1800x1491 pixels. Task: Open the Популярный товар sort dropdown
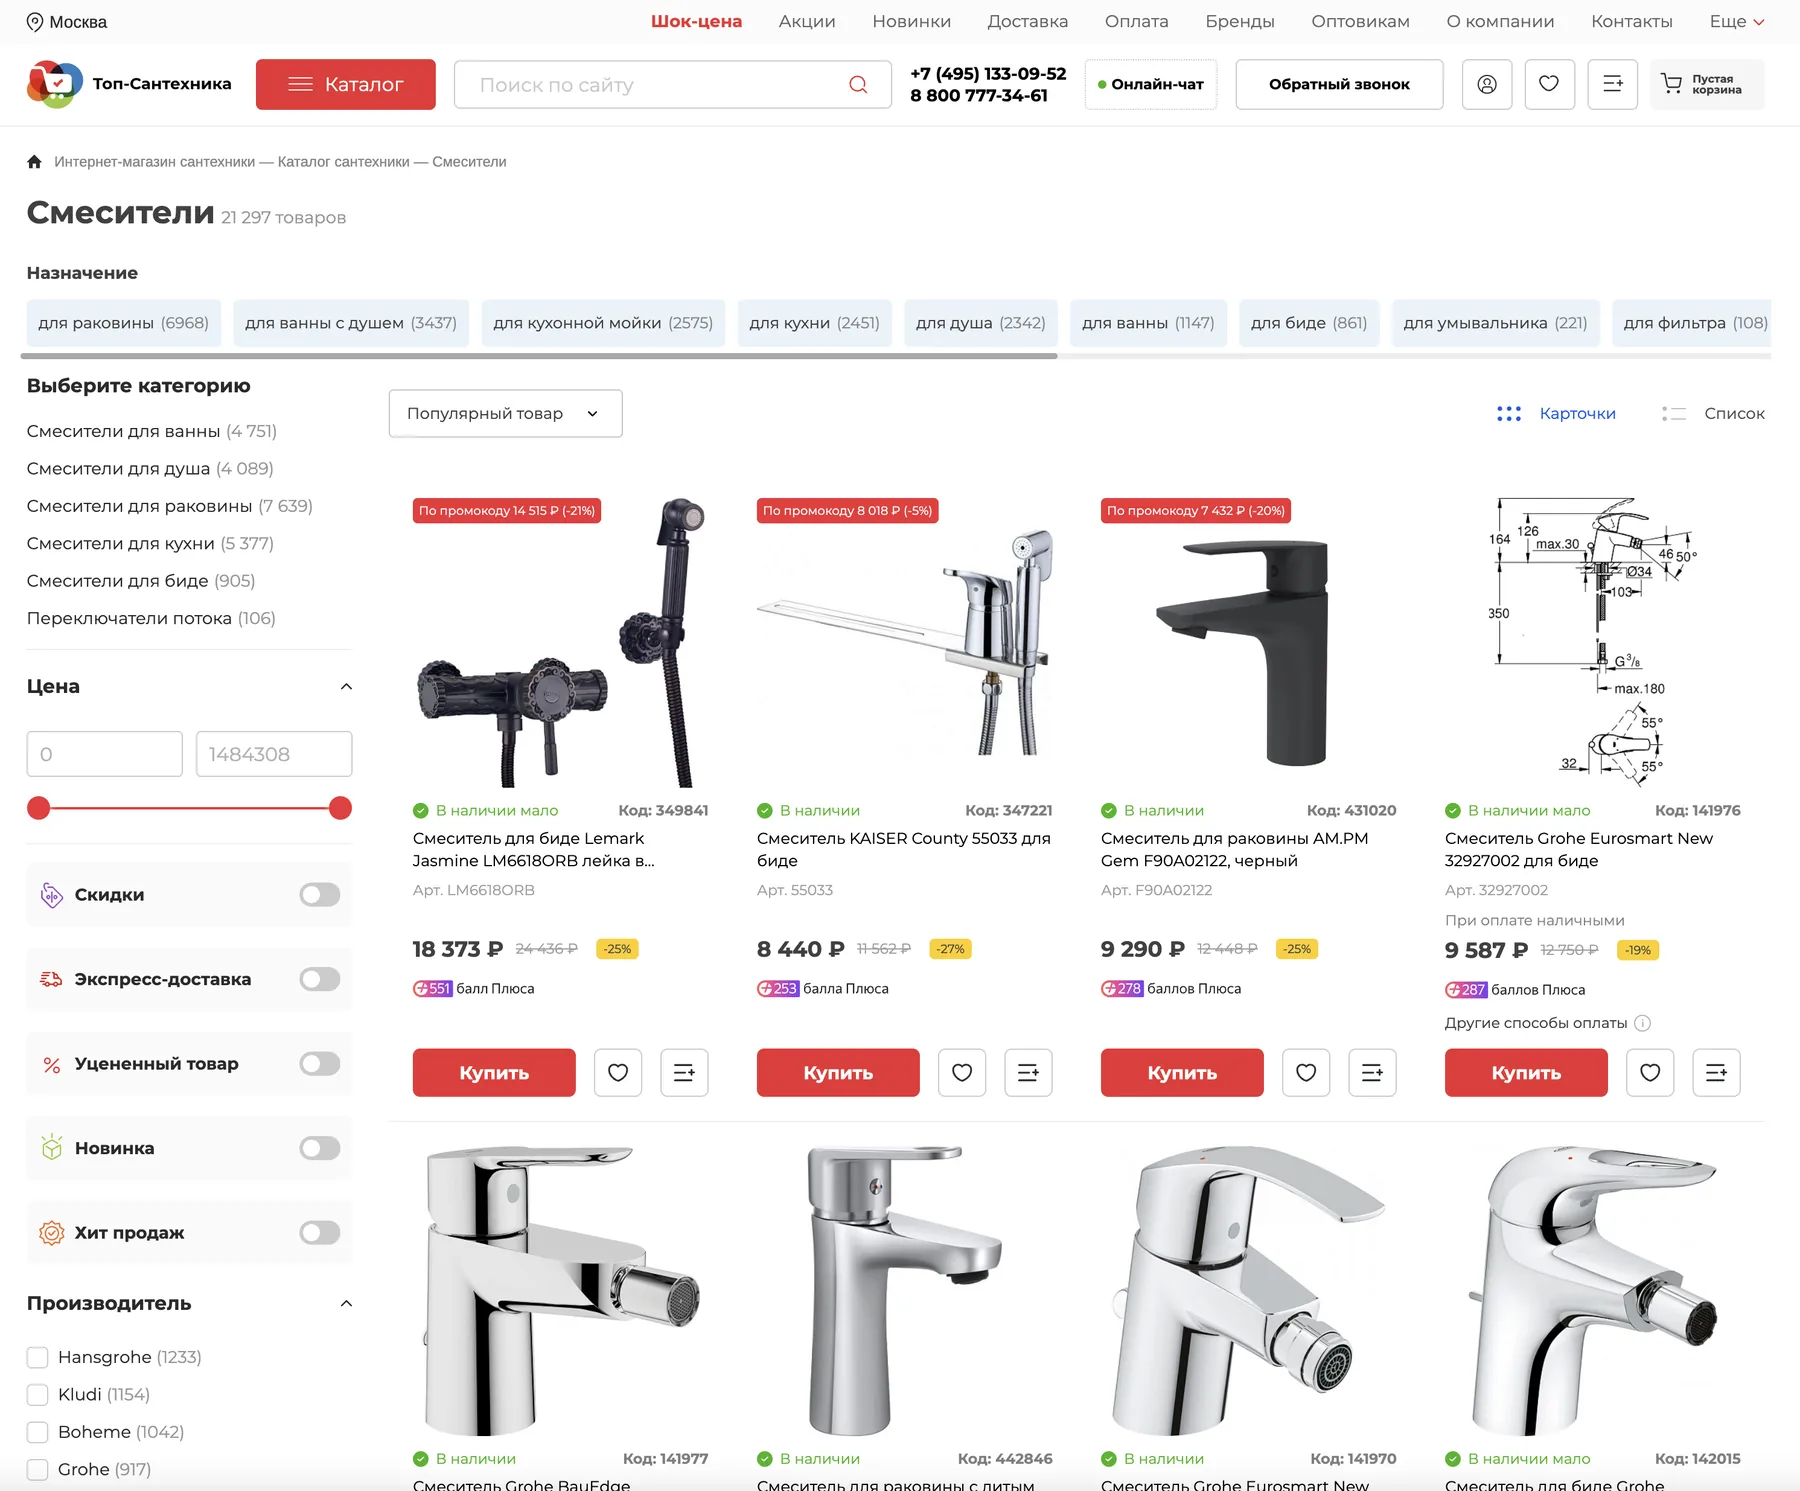[x=505, y=414]
